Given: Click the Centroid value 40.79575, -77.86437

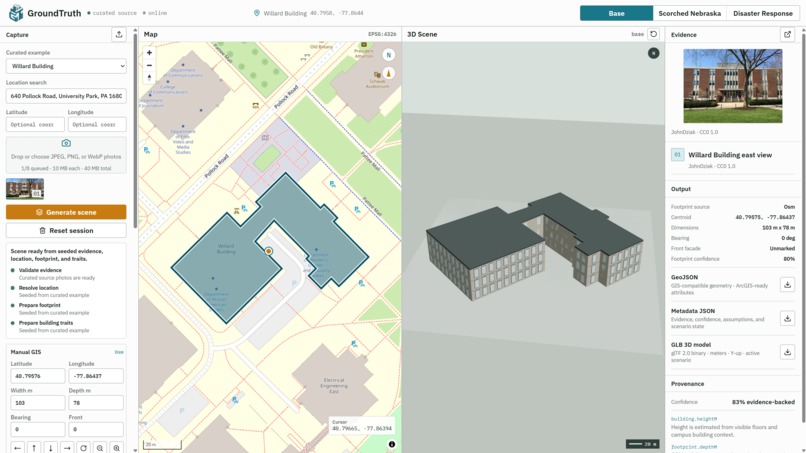Looking at the screenshot, I should [765, 217].
